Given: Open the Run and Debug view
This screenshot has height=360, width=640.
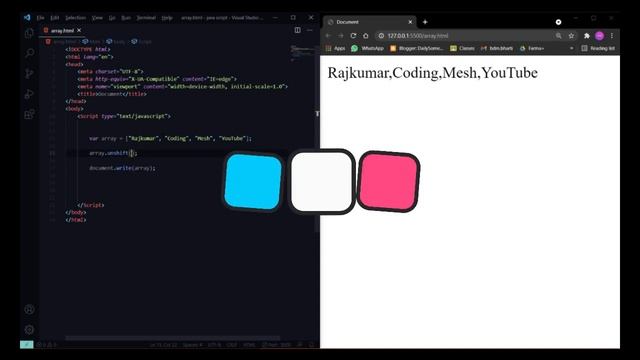Looking at the screenshot, I should 29,94.
